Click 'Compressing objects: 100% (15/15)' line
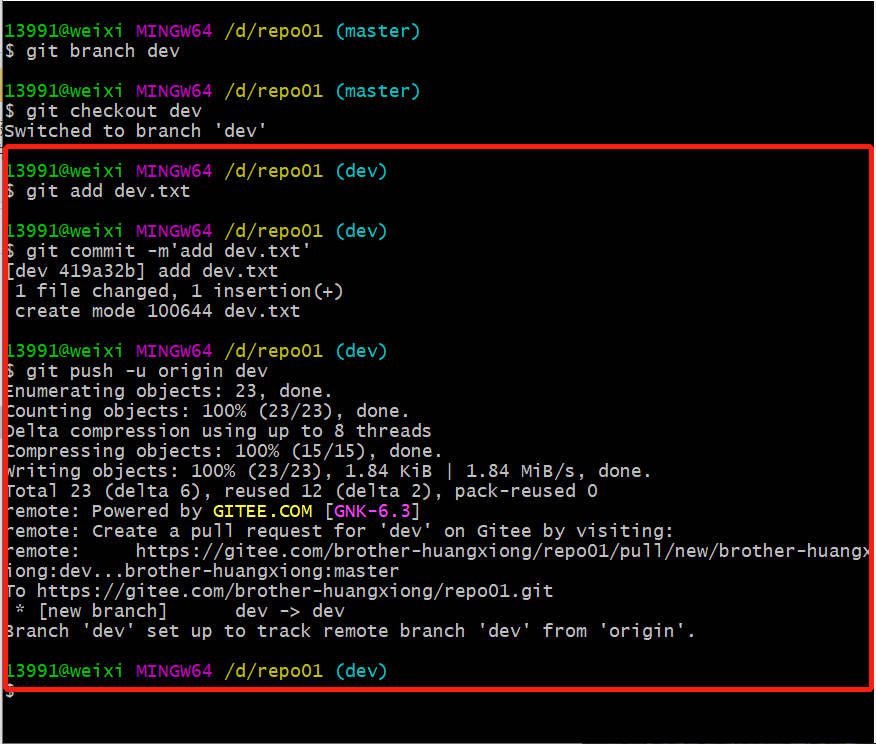Screen dimensions: 876x744 [225, 451]
